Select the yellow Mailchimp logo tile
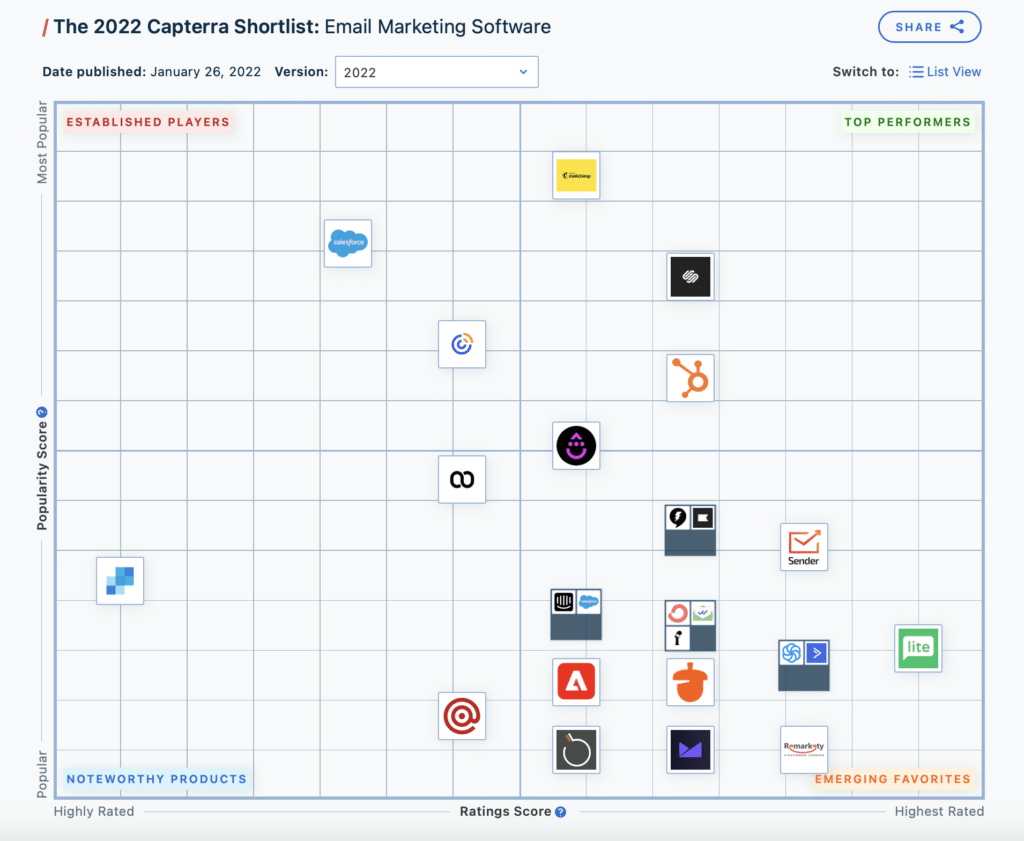 point(576,176)
